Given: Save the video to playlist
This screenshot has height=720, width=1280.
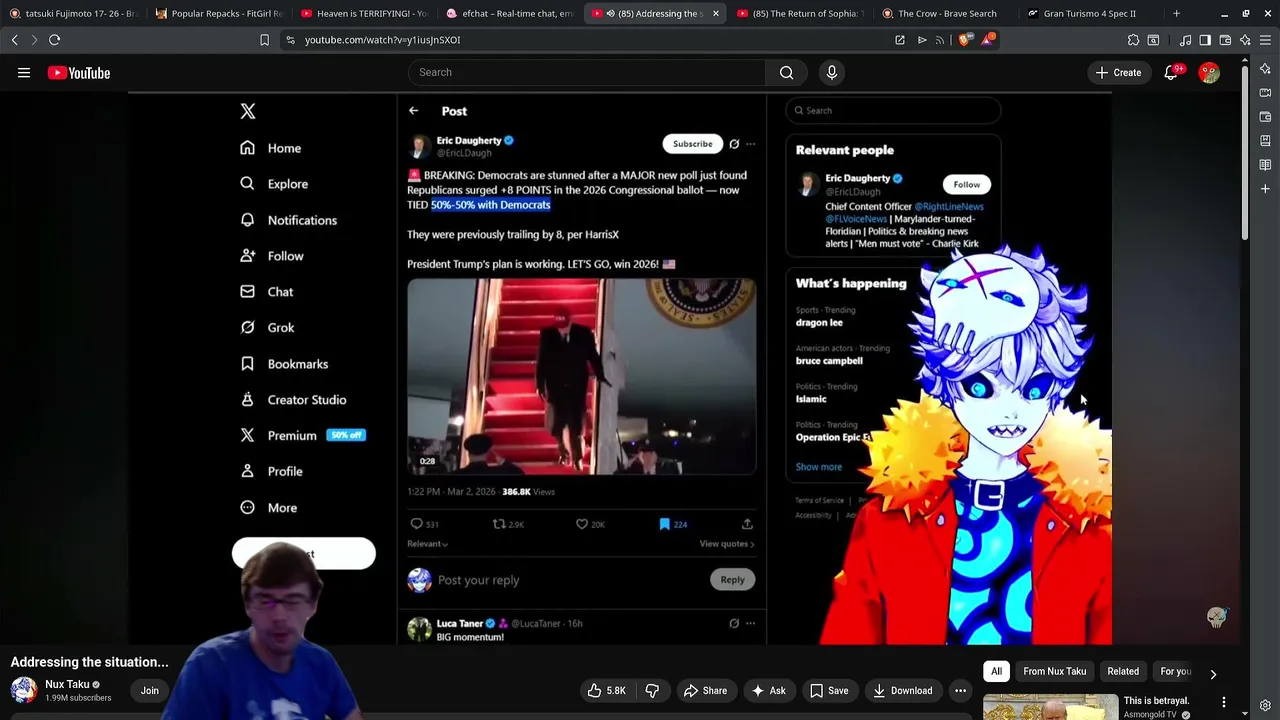Looking at the screenshot, I should [x=828, y=690].
